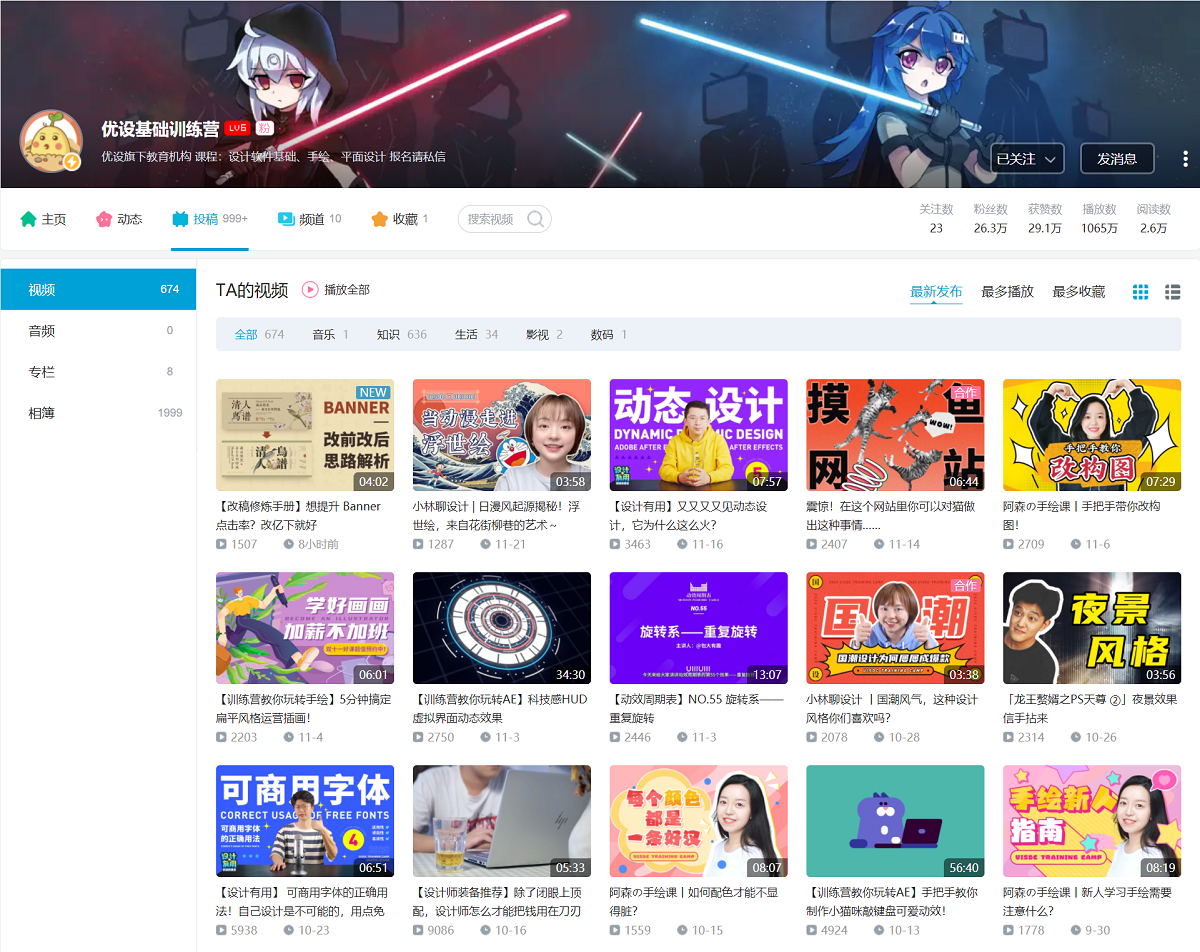This screenshot has width=1200, height=952.
Task: Open the 浮世绘 video thumbnail
Action: click(x=502, y=435)
